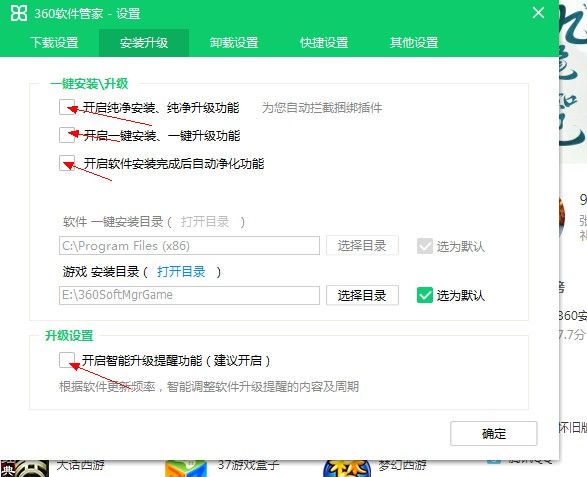
Task: Click the 升级设置 section title
Action: pos(69,335)
